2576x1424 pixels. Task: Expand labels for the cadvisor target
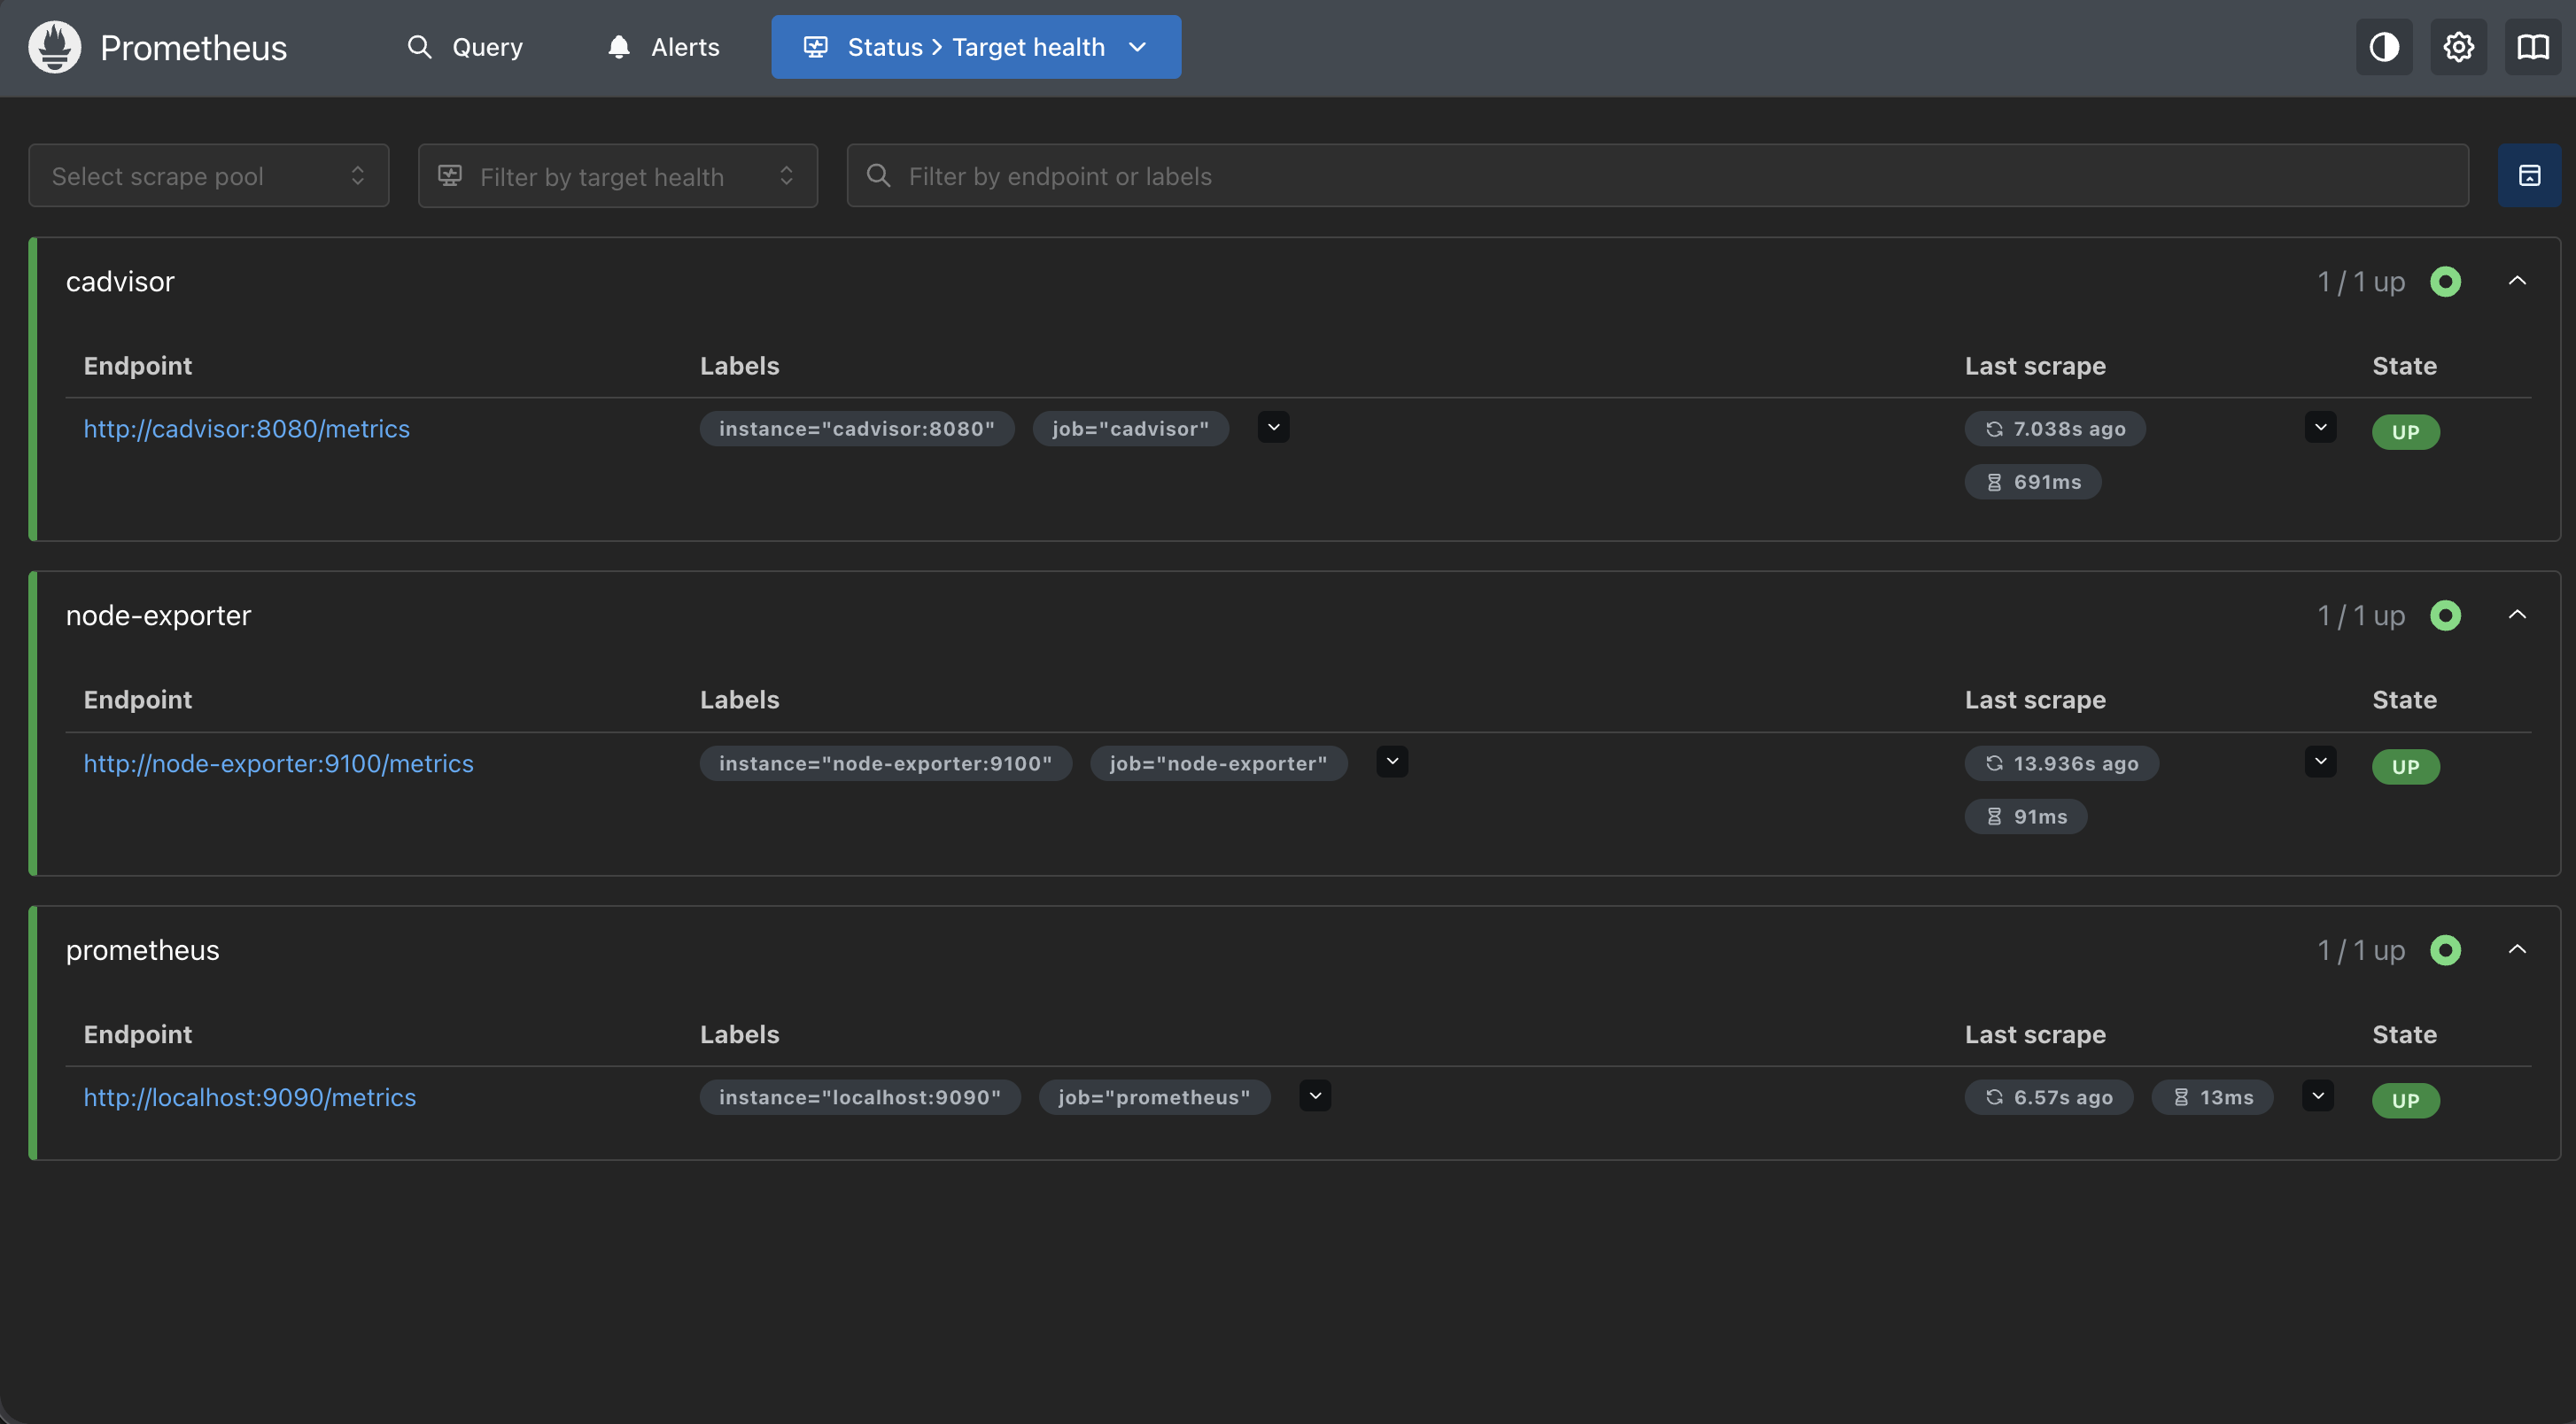tap(1273, 428)
